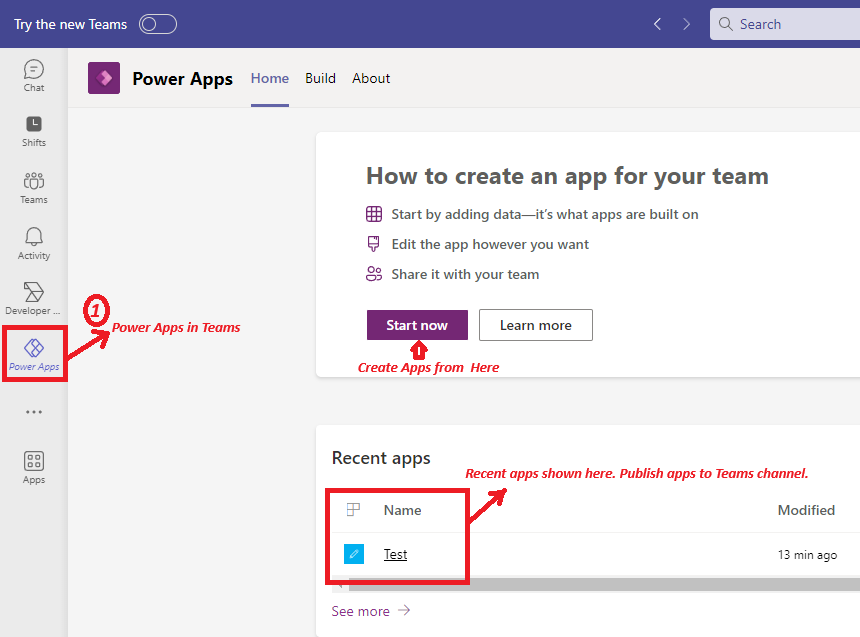The image size is (860, 637).
Task: Click the share people icon
Action: tap(374, 274)
